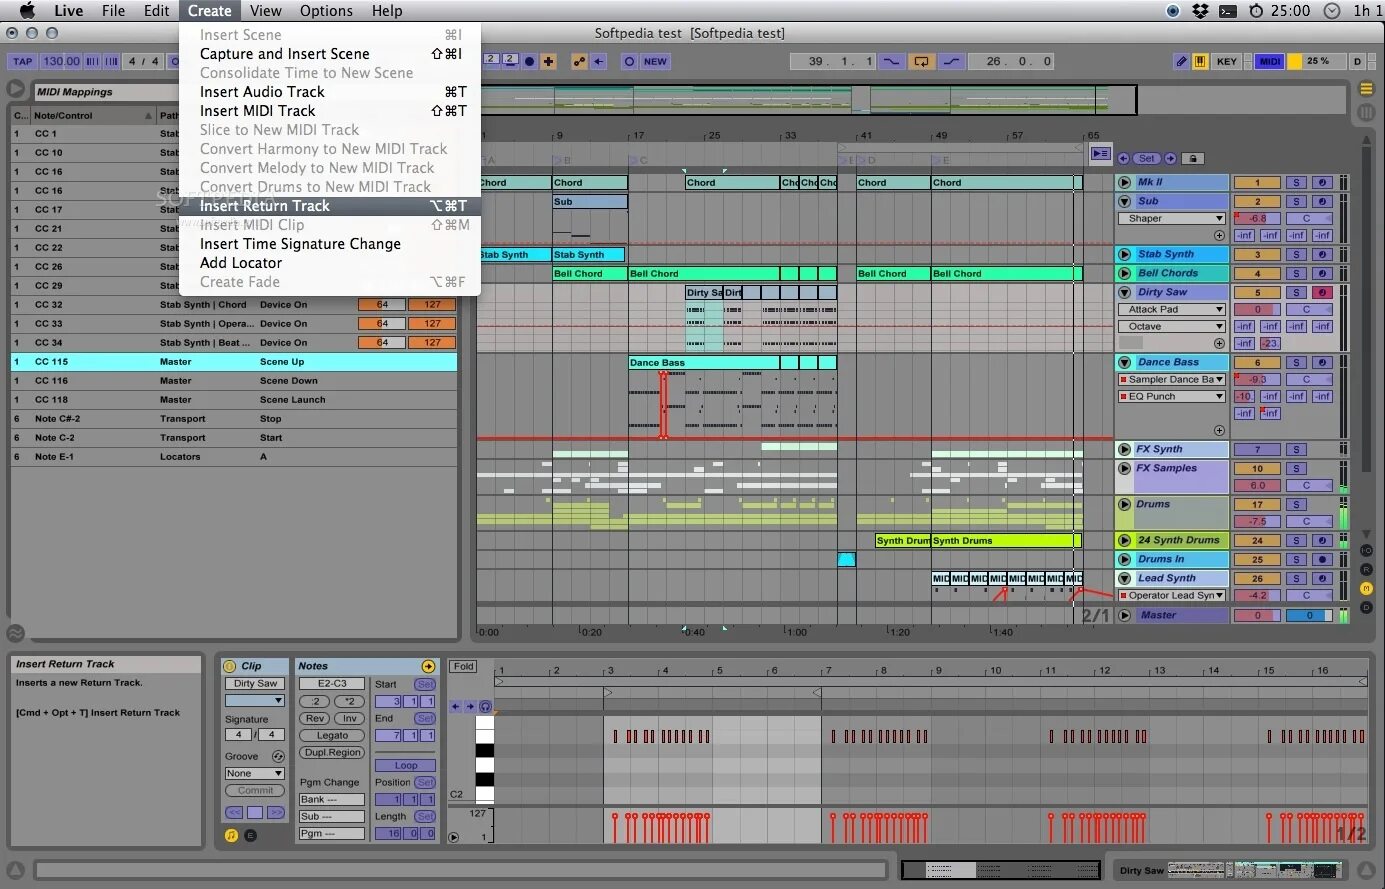Viewport: 1385px width, 889px height.
Task: Choose Insert Return Track menu item
Action: pyautogui.click(x=330, y=206)
